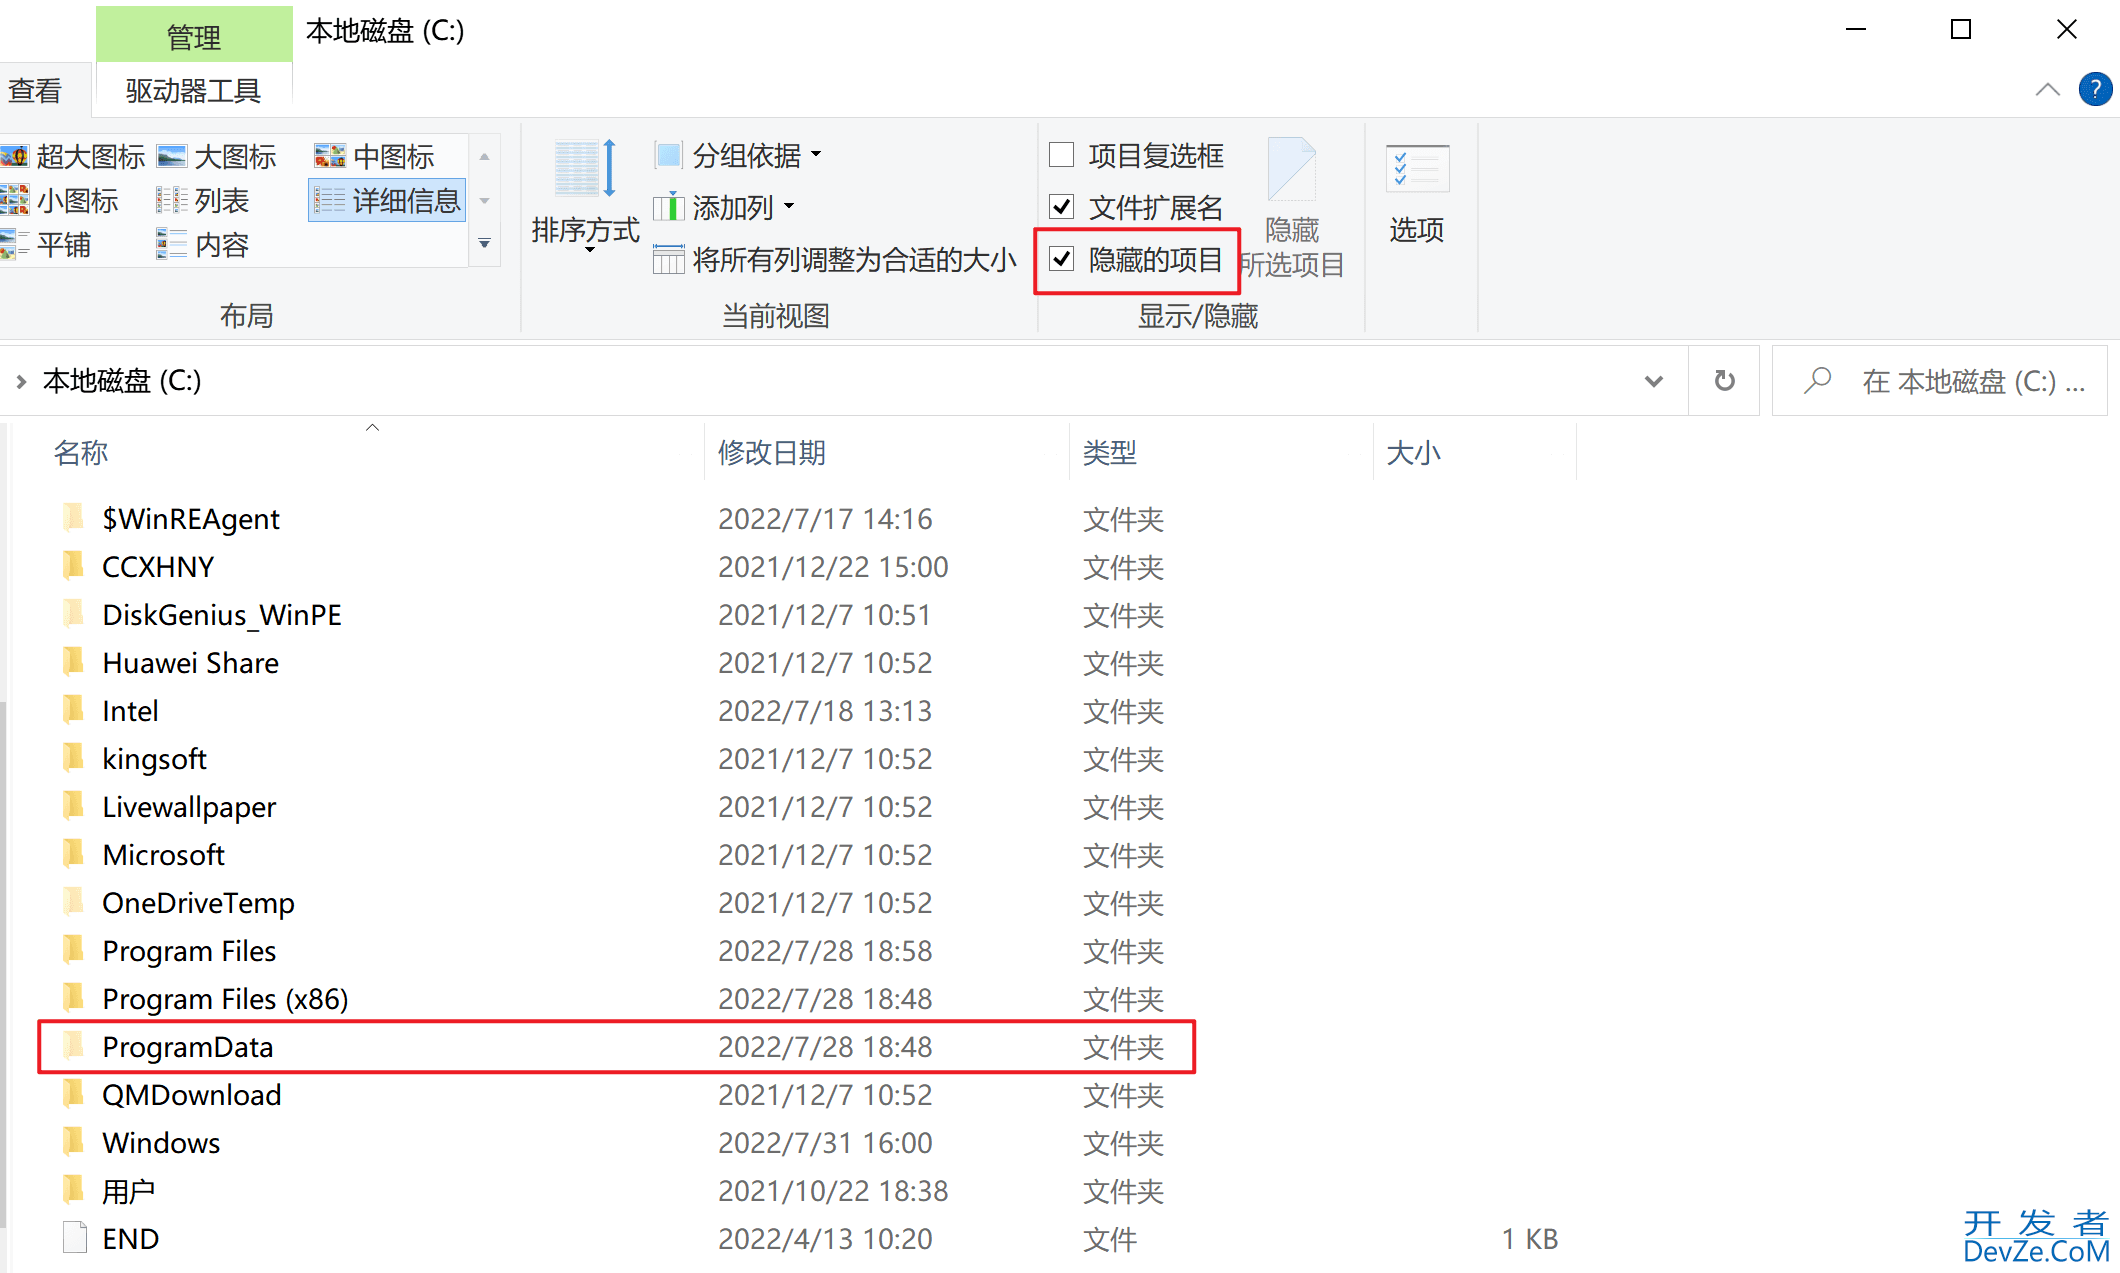This screenshot has width=2120, height=1273.
Task: Uncheck the hidden items checkbox
Action: 1061,260
